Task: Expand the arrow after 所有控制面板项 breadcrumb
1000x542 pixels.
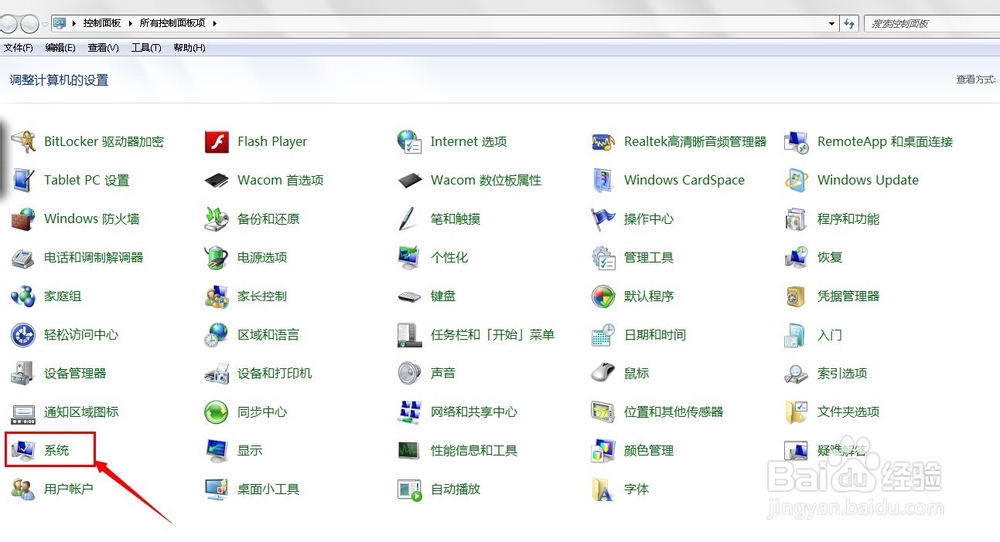Action: tap(215, 23)
